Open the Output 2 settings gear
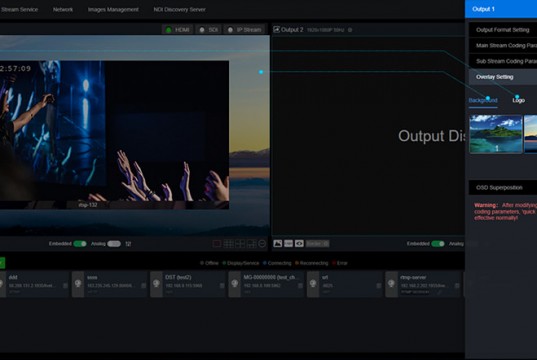The image size is (537, 360). tap(350, 30)
